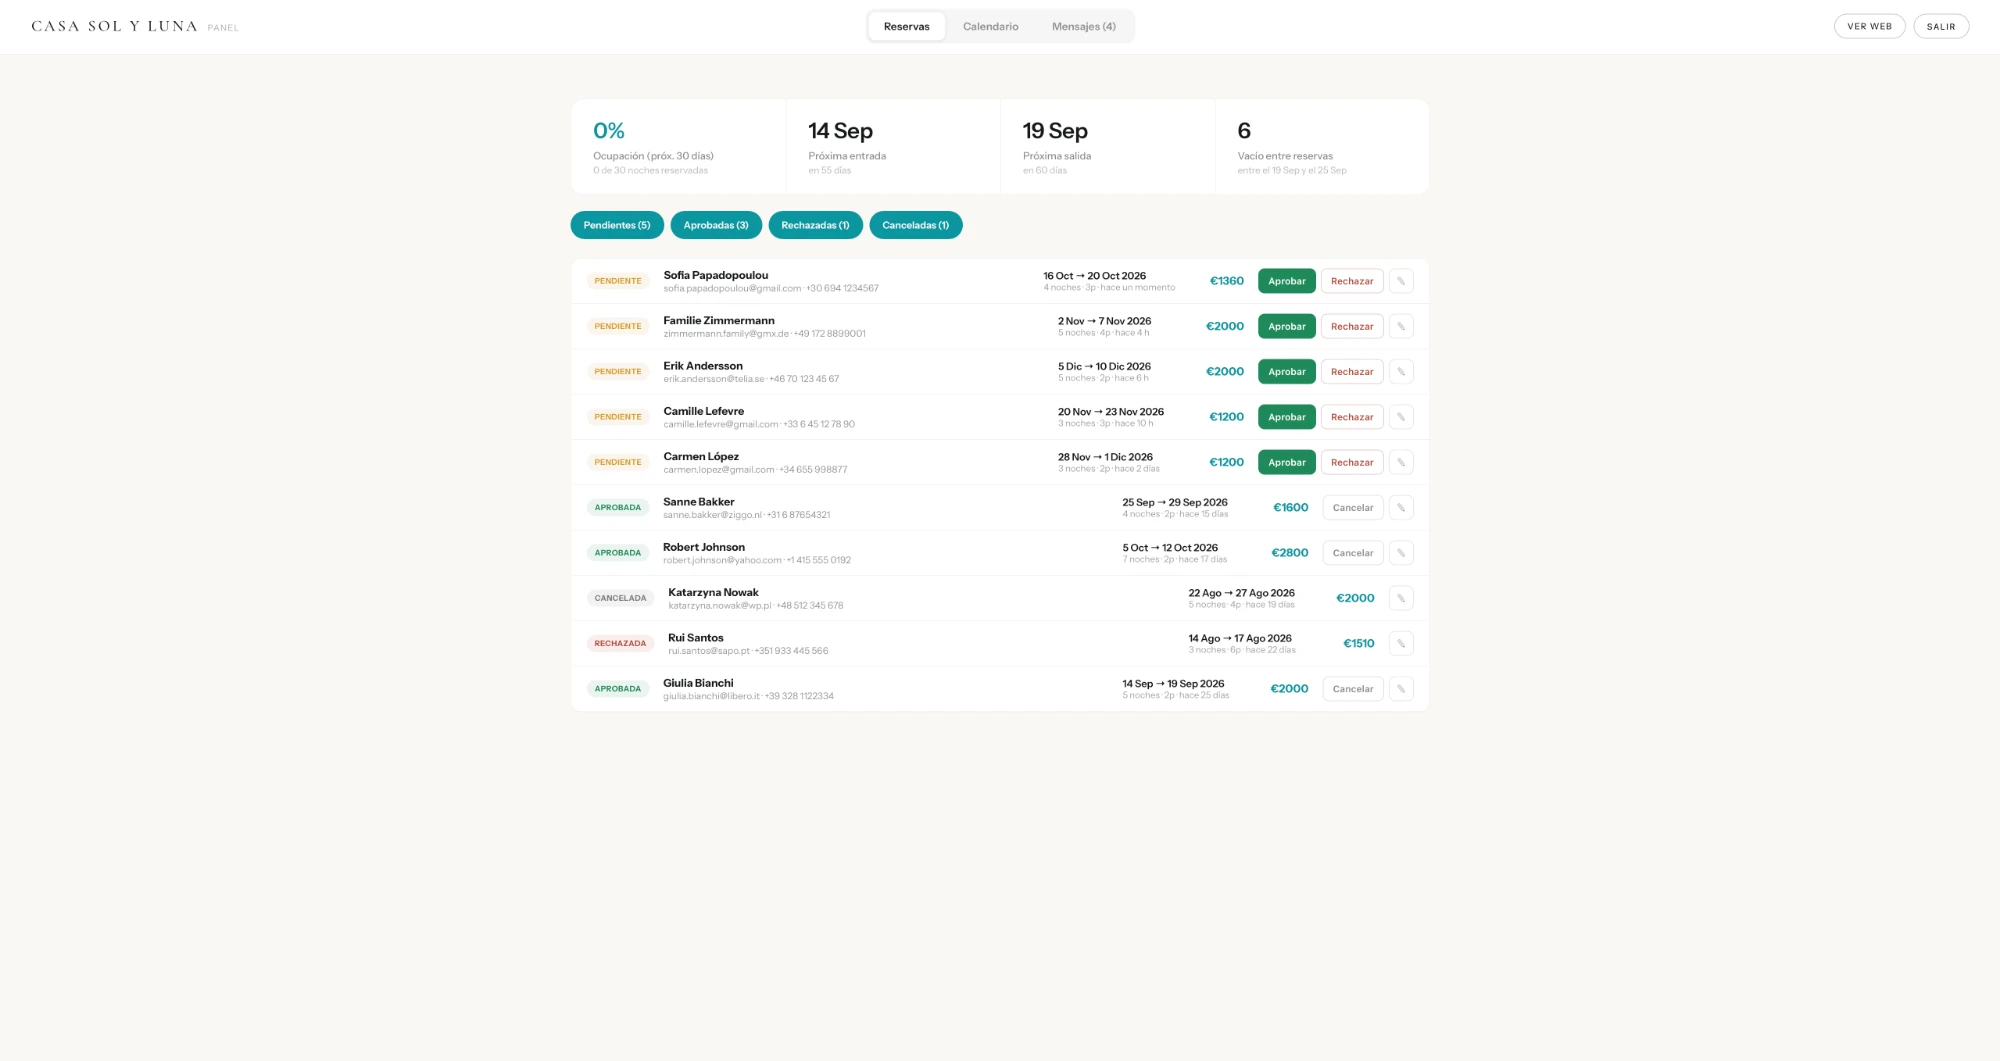Open edit pencil for Familie Zimmermann reservation
The image size is (2000, 1061).
(1401, 326)
